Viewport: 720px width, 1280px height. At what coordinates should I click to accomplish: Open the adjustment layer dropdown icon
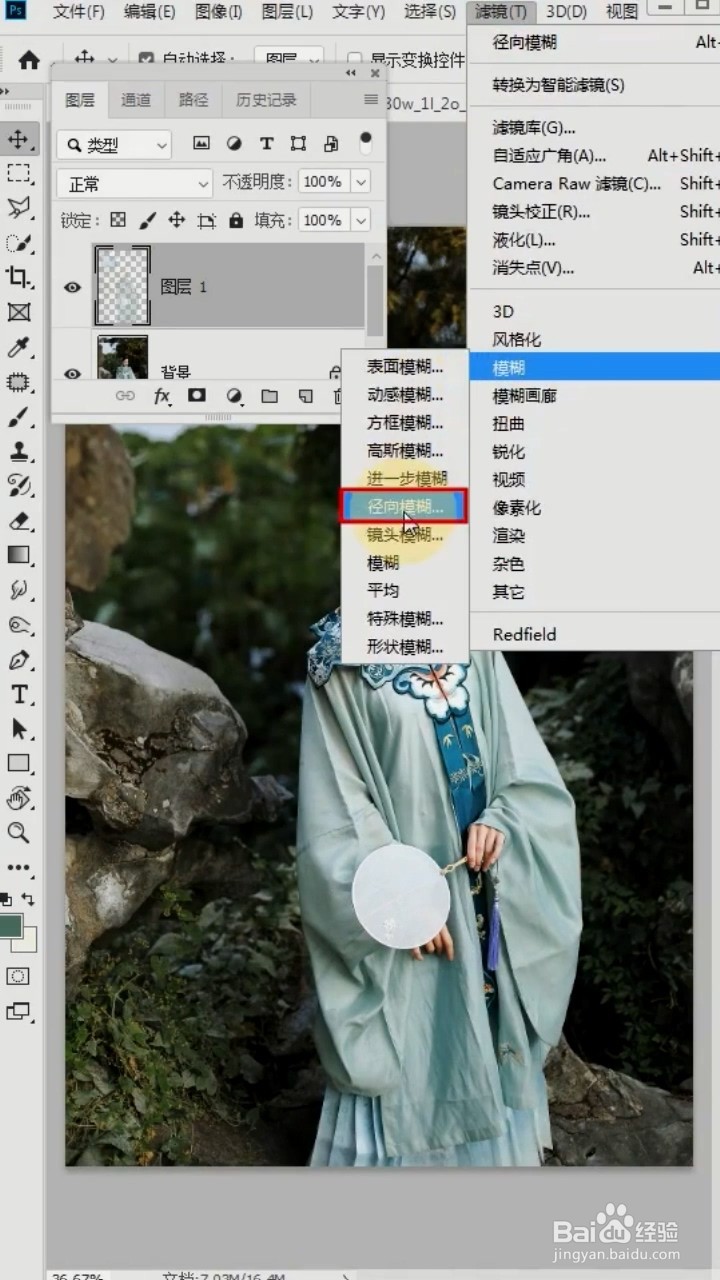pyautogui.click(x=234, y=396)
